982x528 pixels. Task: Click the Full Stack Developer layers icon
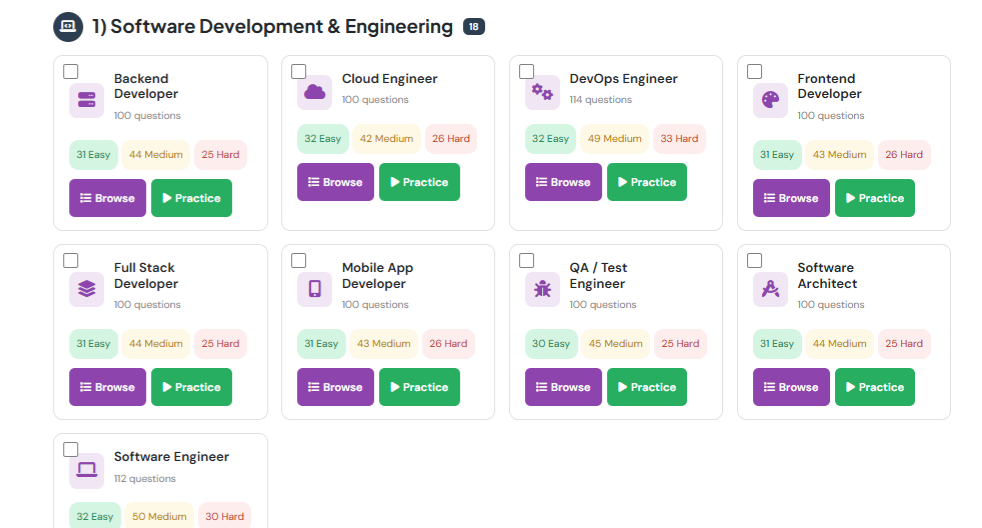coord(86,289)
